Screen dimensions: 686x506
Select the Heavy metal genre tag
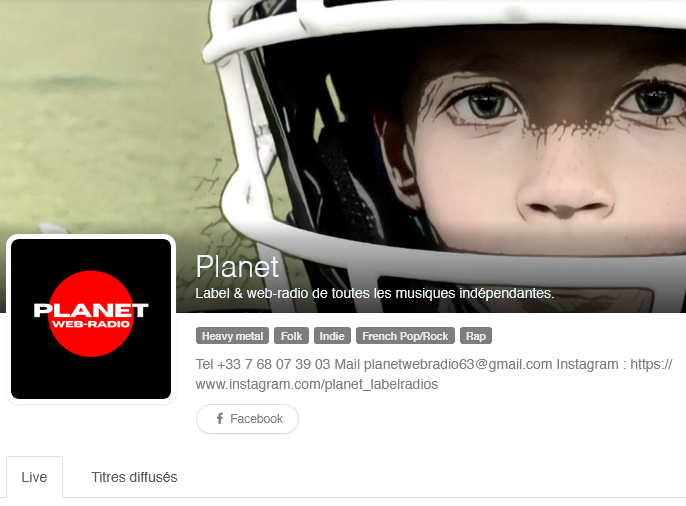pos(232,336)
